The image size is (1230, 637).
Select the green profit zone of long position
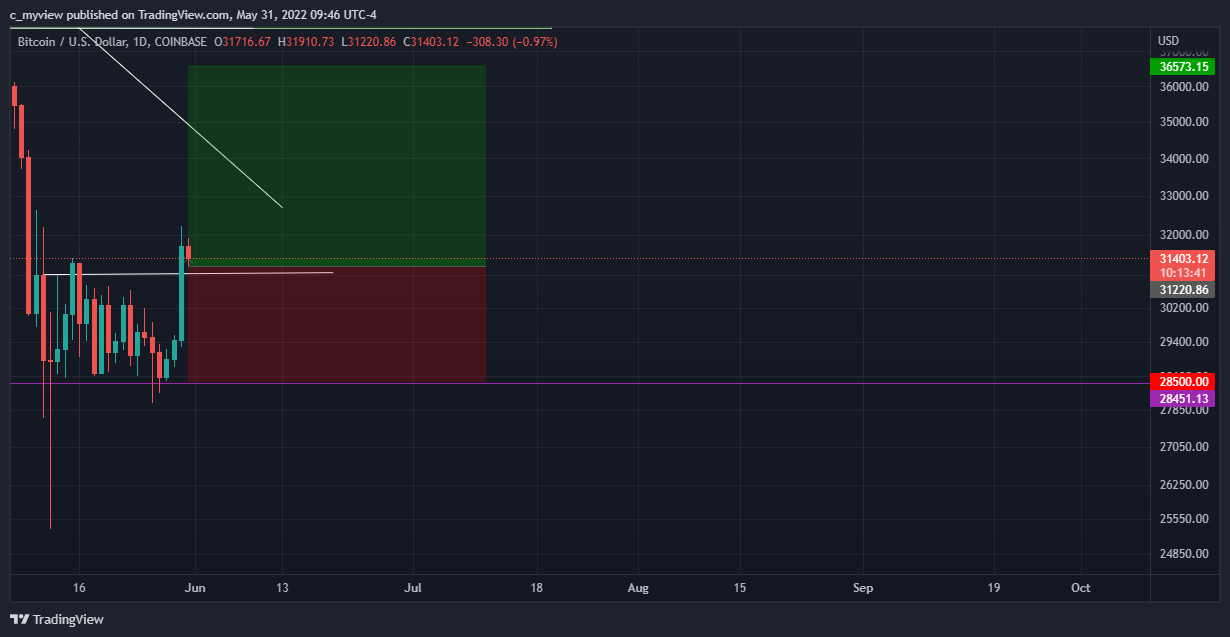click(337, 166)
